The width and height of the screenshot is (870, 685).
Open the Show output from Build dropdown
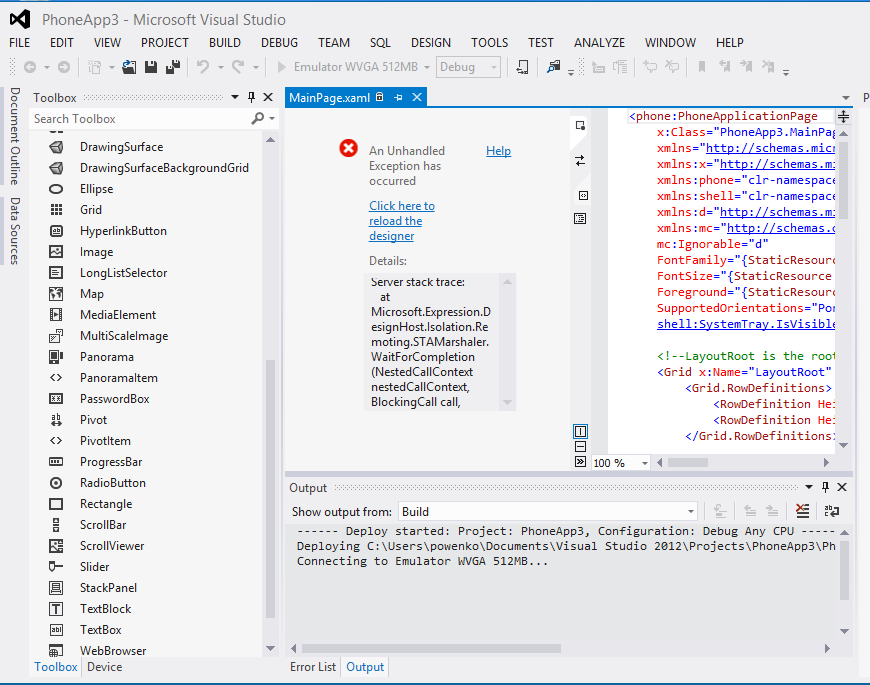(x=690, y=511)
